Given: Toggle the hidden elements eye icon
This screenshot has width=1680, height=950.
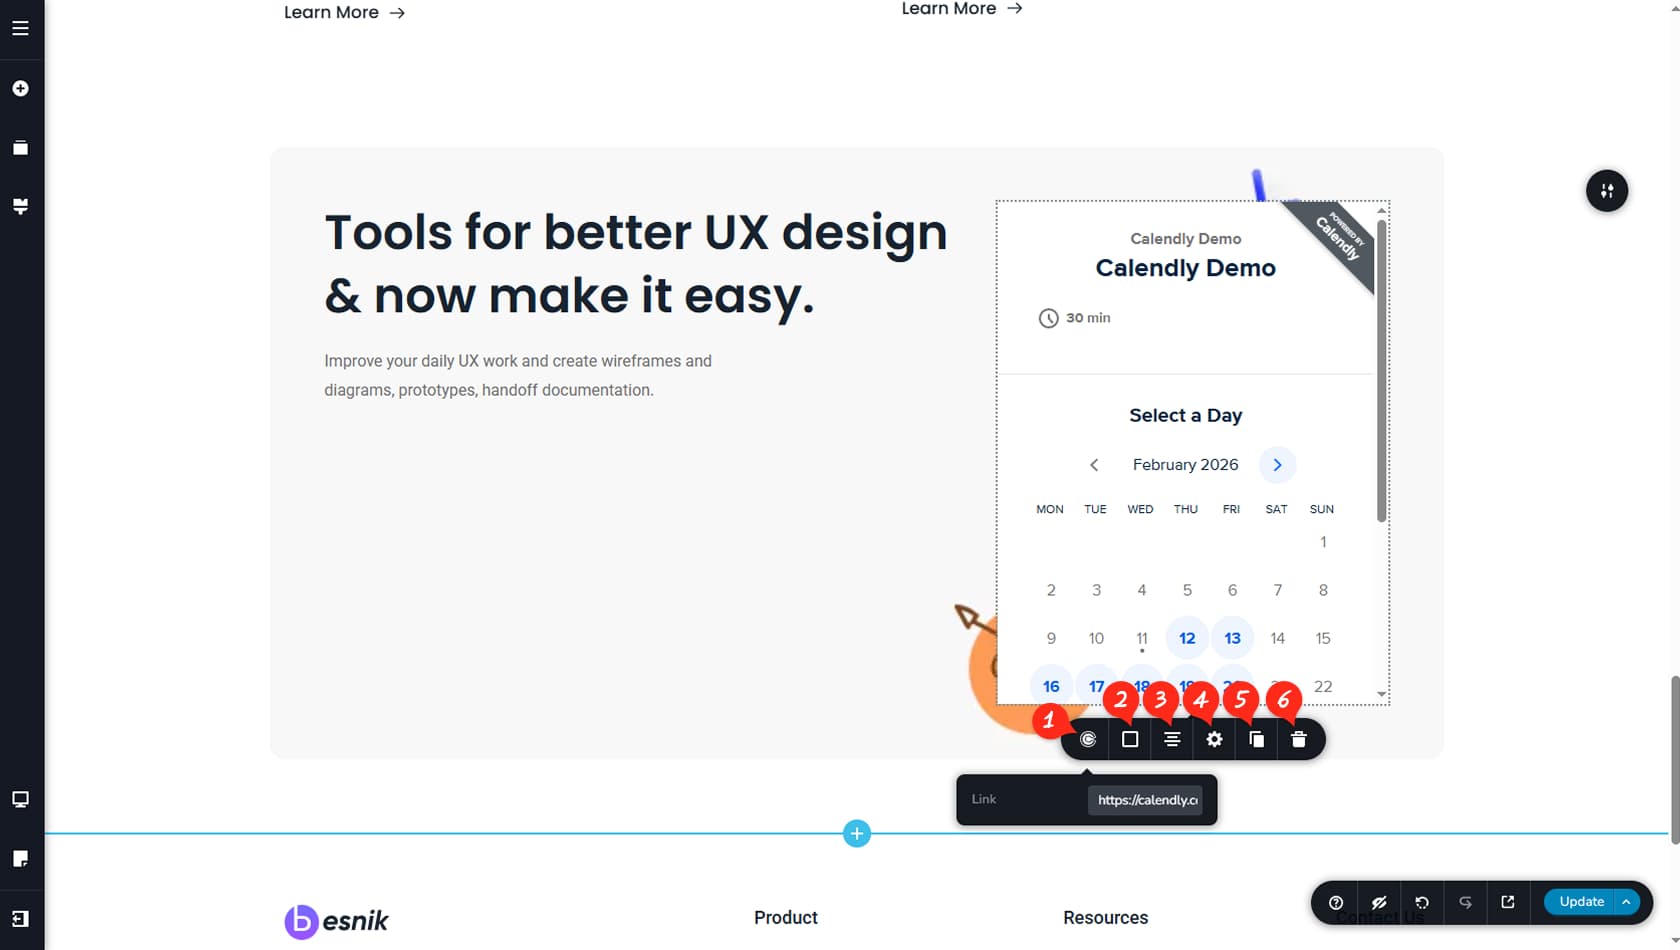Looking at the screenshot, I should click(1379, 902).
